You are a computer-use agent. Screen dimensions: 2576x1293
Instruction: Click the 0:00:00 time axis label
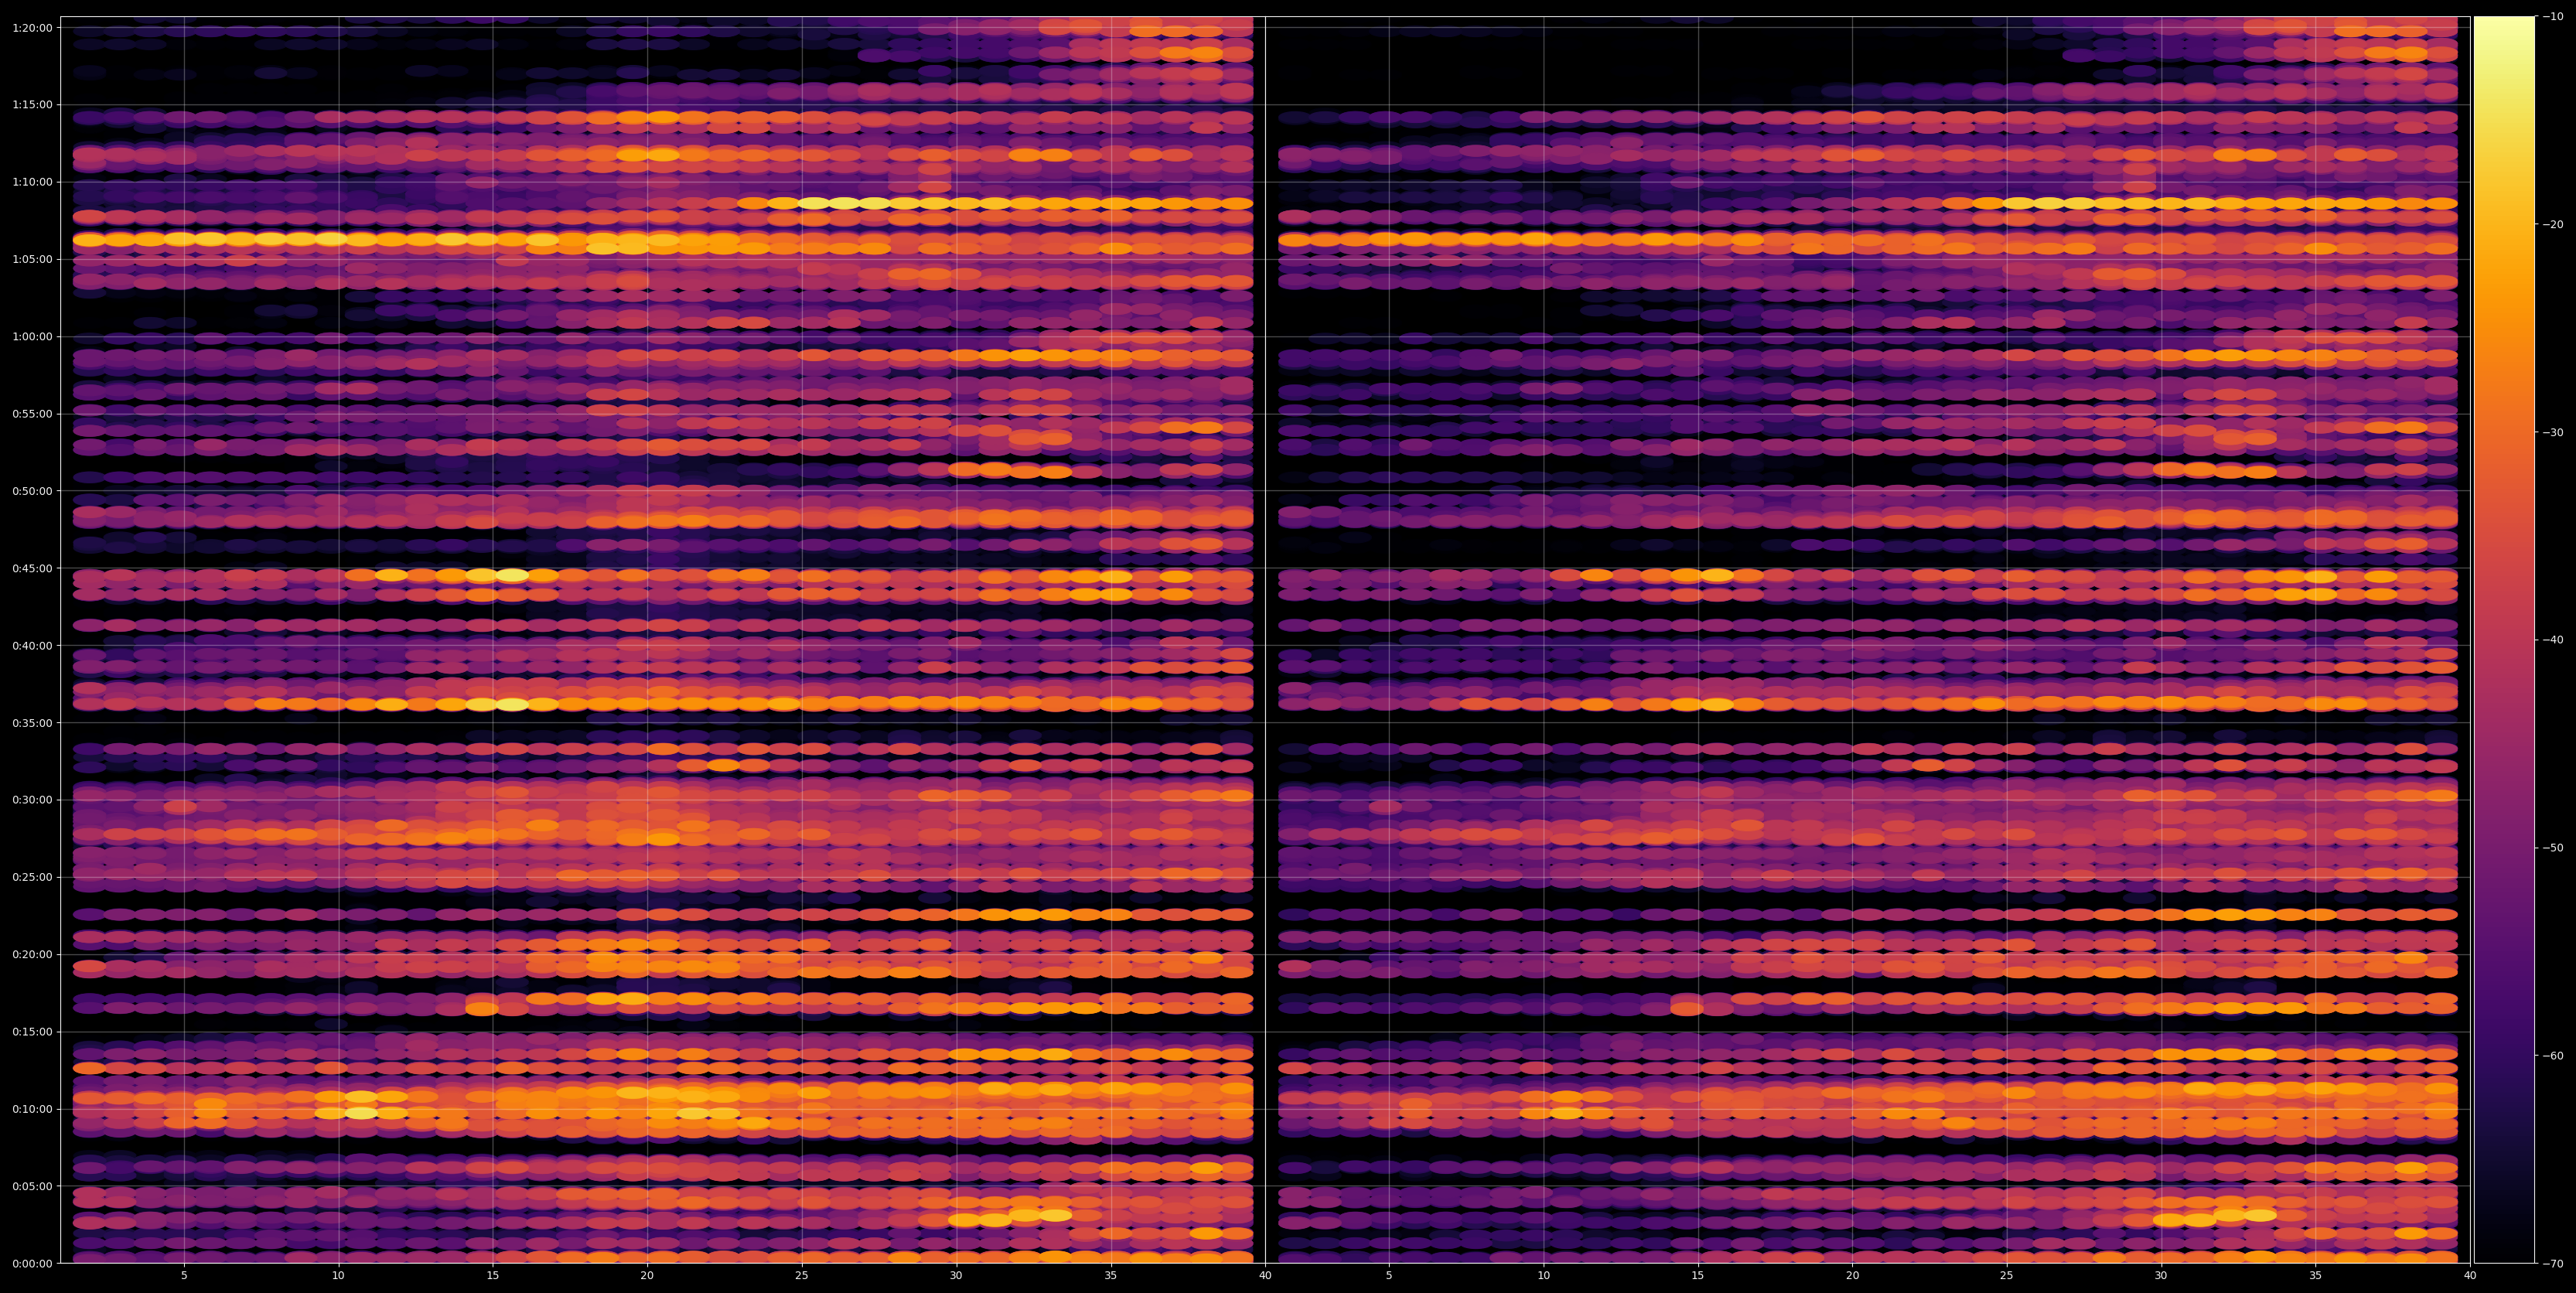coord(32,1263)
